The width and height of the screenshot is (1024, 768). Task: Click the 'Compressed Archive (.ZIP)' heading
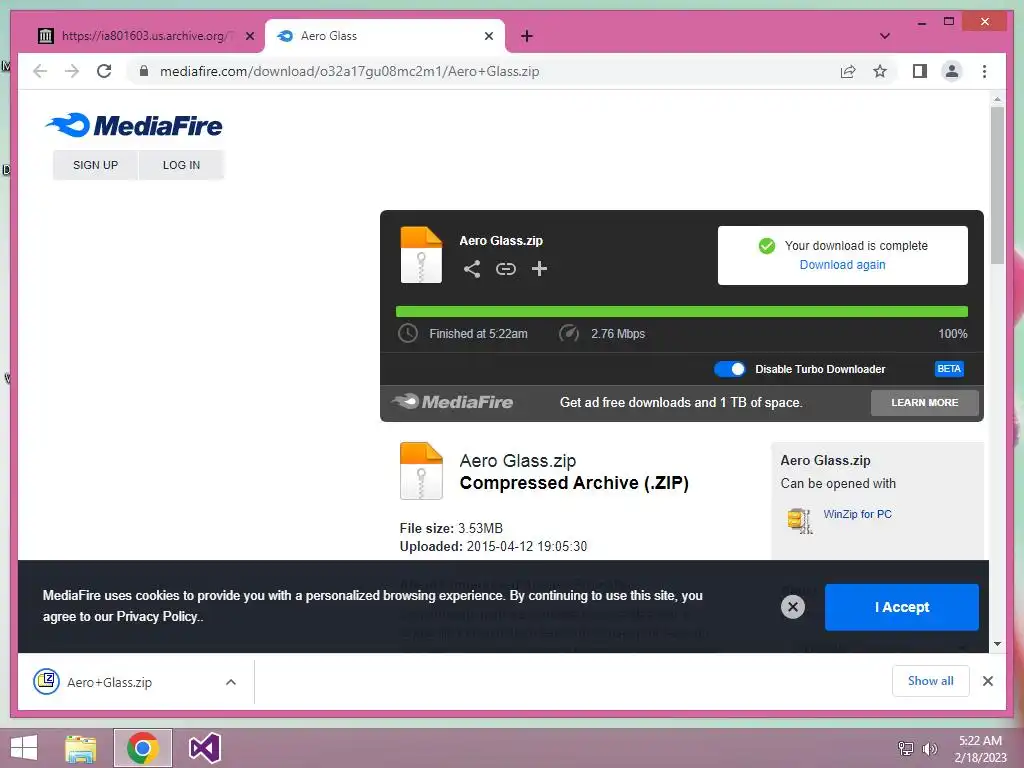(574, 483)
